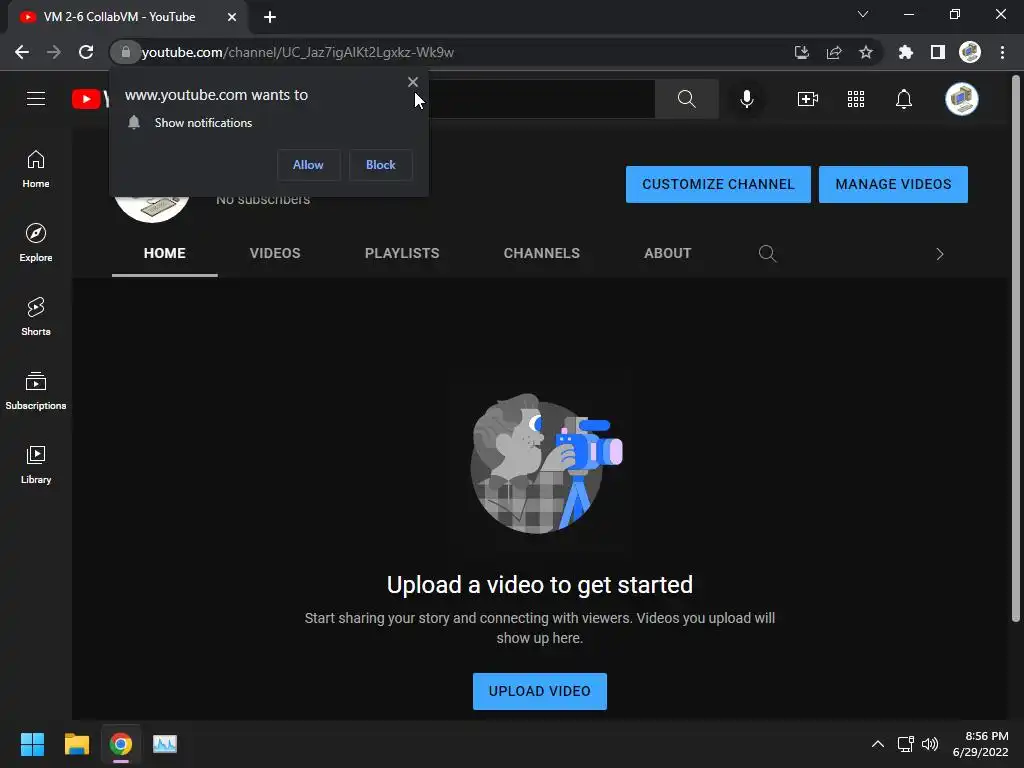Open the YouTube apps grid
The height and width of the screenshot is (768, 1024).
point(856,99)
